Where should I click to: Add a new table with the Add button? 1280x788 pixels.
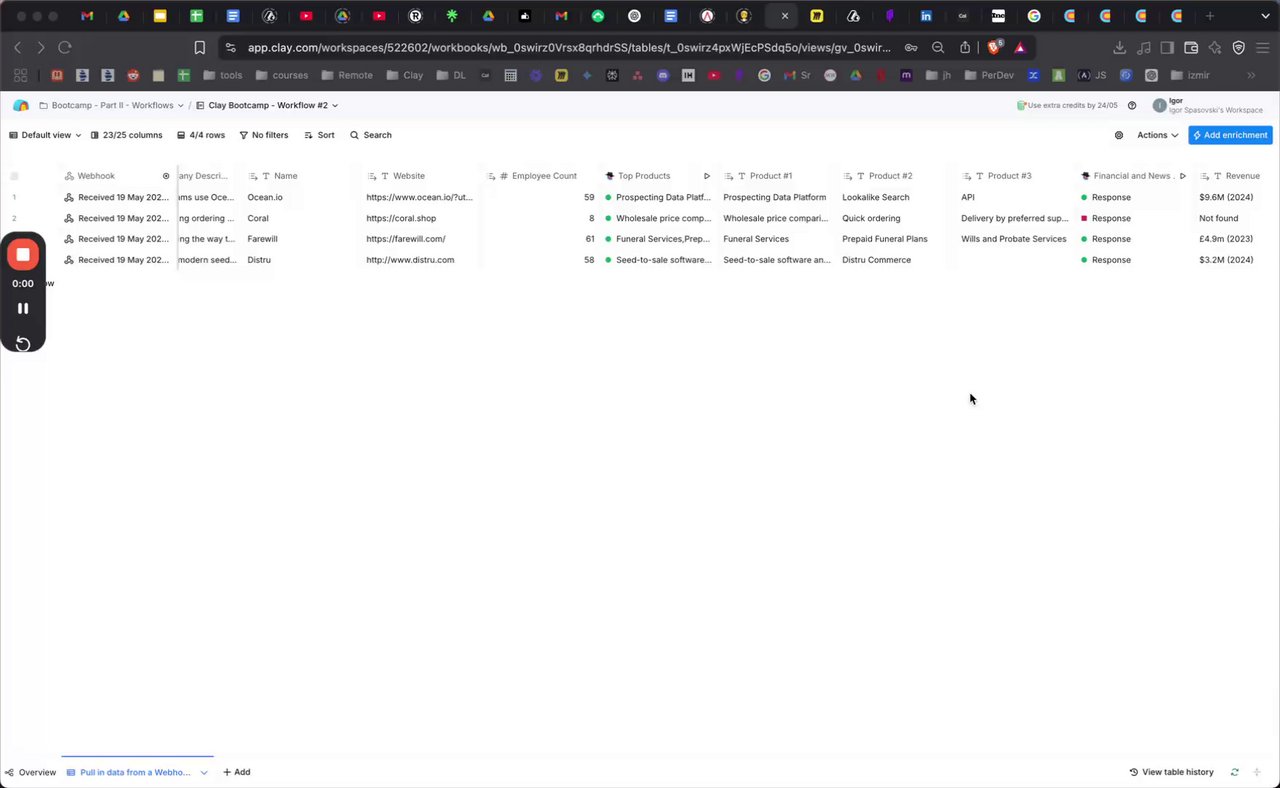coord(236,772)
